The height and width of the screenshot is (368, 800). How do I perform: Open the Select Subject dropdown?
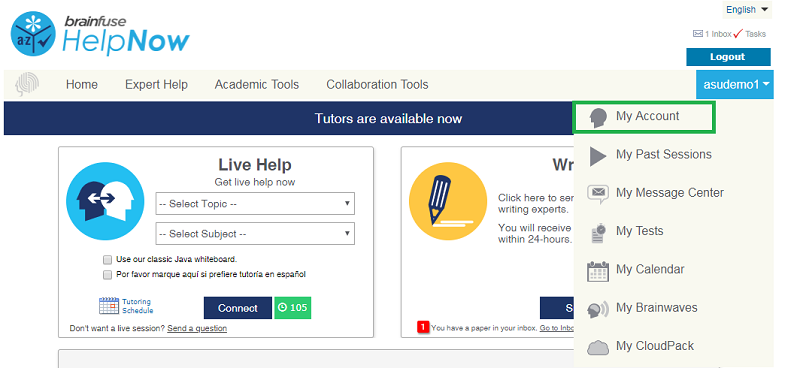[x=255, y=234]
